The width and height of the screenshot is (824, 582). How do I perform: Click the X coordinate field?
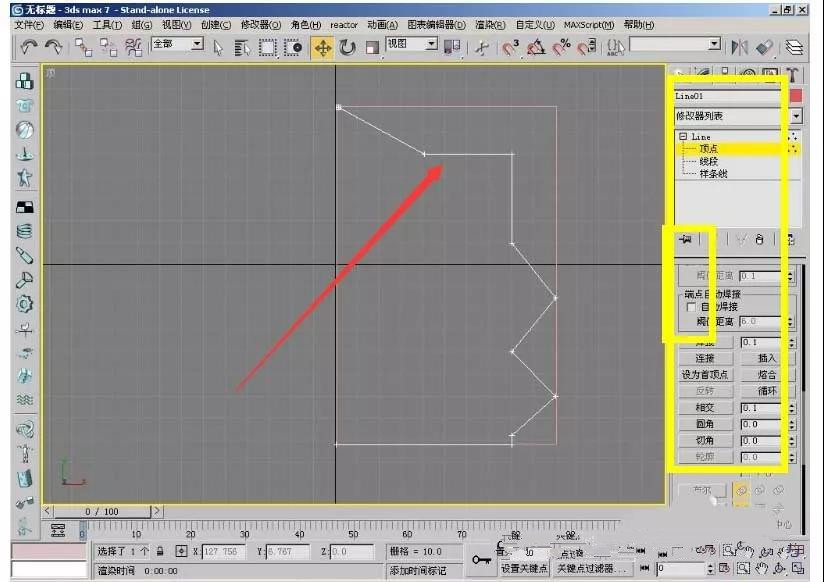coord(224,552)
